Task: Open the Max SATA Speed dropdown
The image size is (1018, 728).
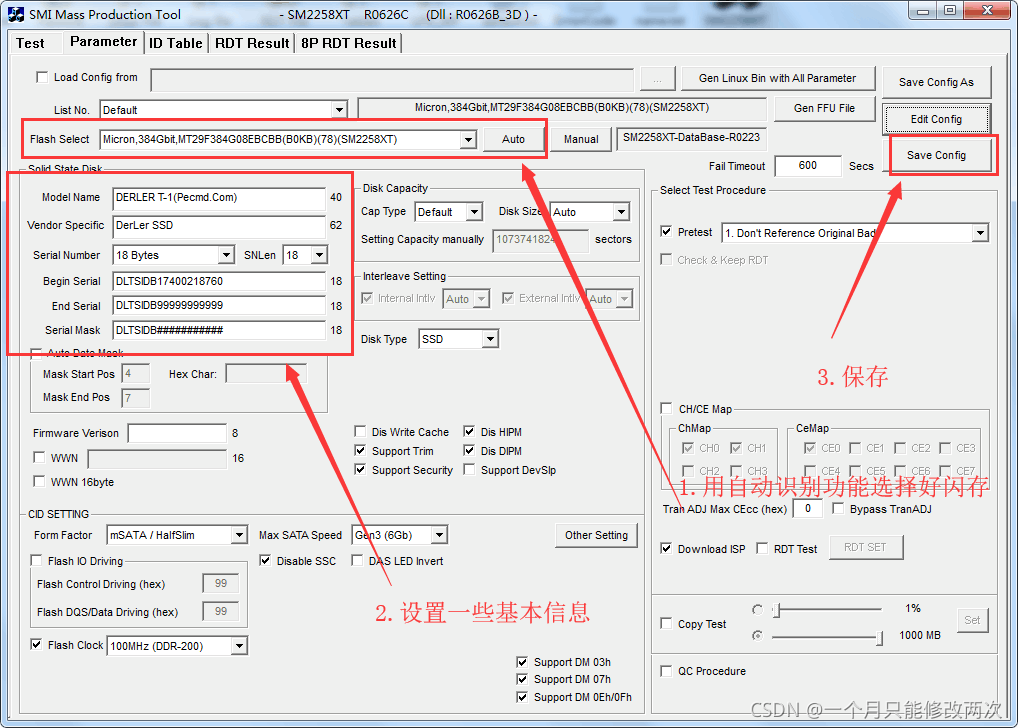Action: click(x=440, y=535)
